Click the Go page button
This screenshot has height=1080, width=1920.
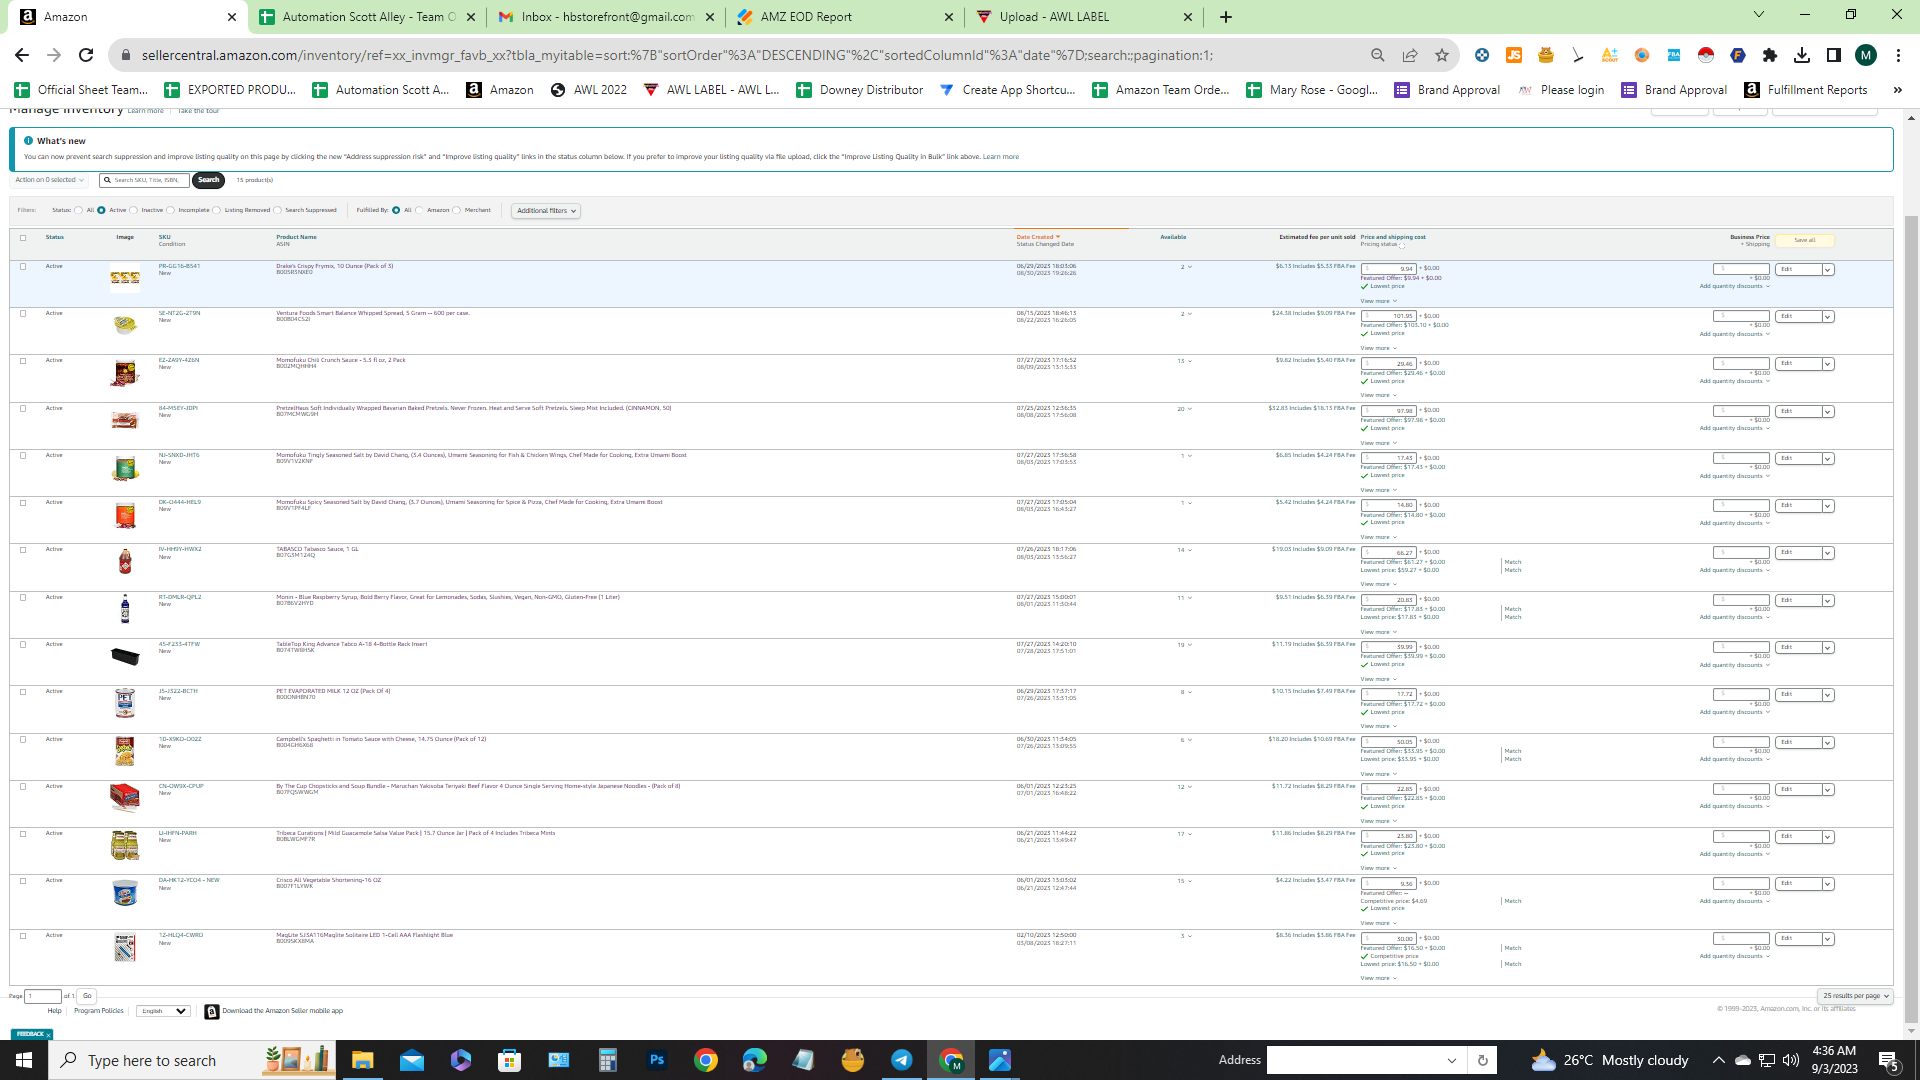coord(87,996)
